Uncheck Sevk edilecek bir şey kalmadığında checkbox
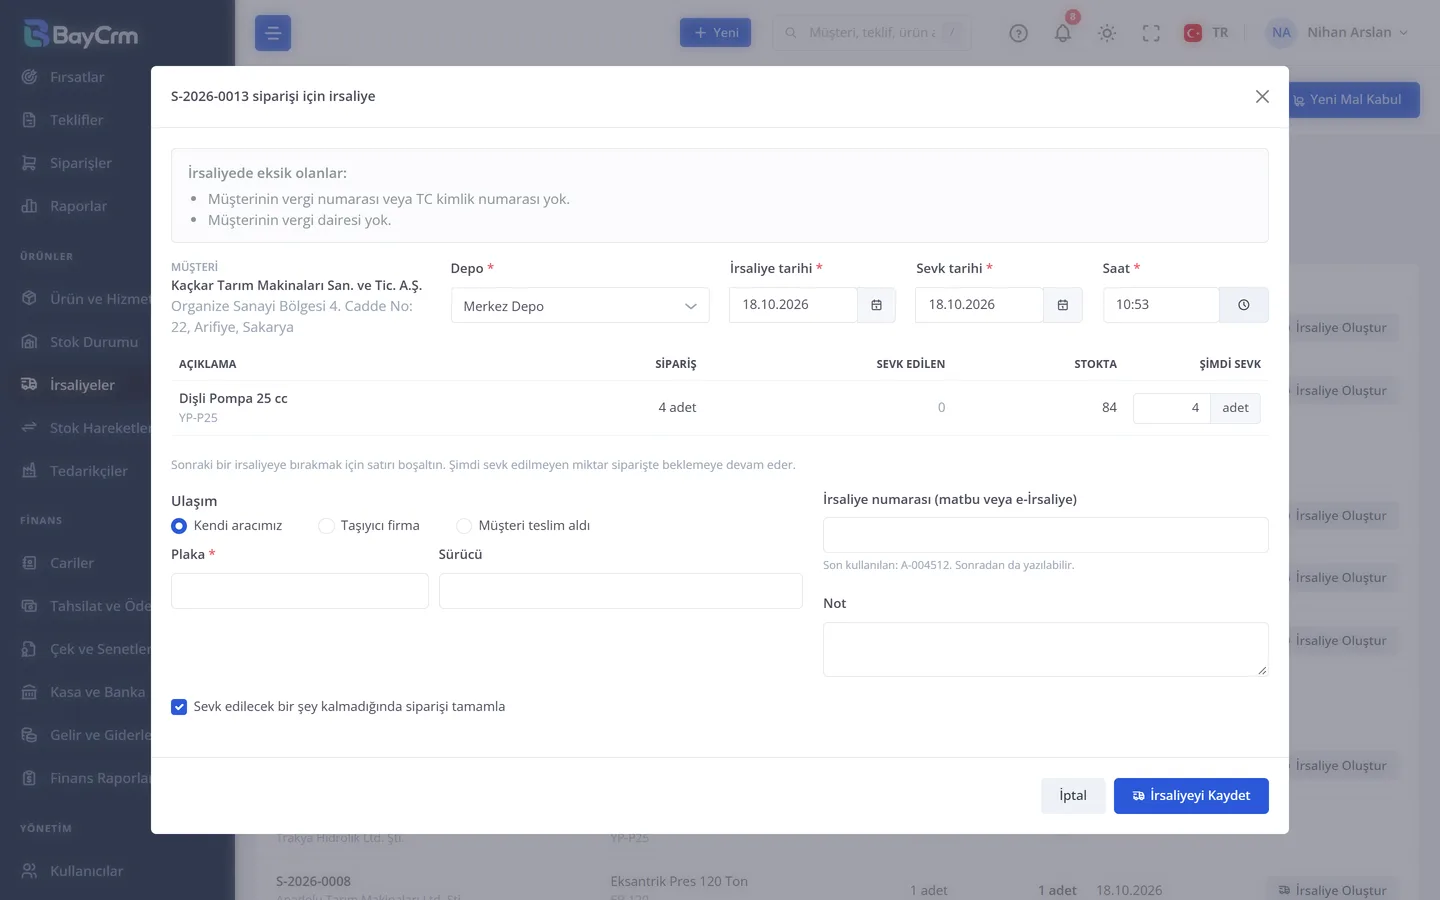Screen dimensions: 1440x900 (179, 707)
